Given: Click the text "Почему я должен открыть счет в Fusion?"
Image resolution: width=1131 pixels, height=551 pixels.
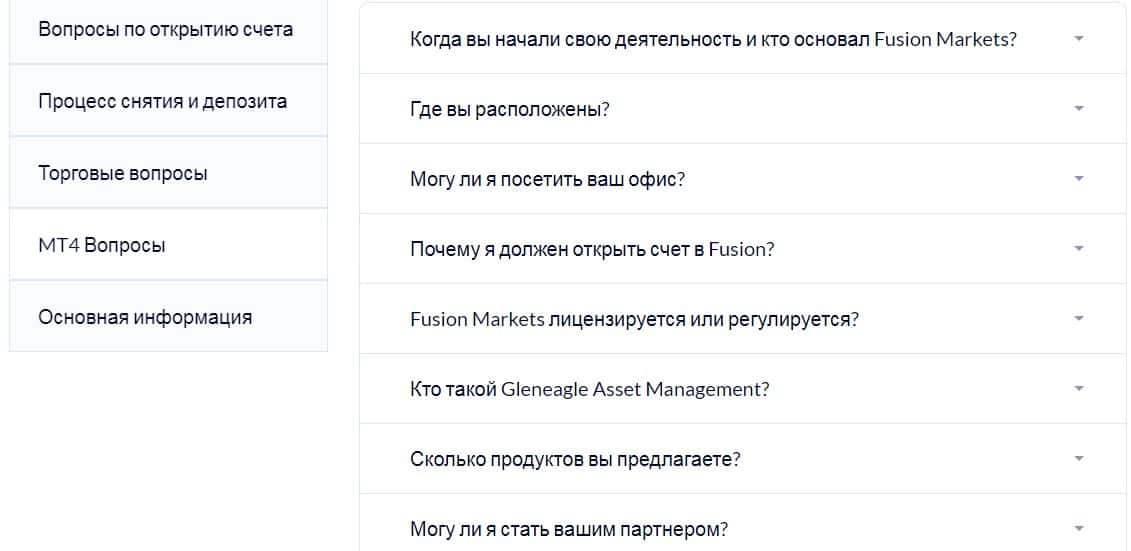Looking at the screenshot, I should 592,249.
